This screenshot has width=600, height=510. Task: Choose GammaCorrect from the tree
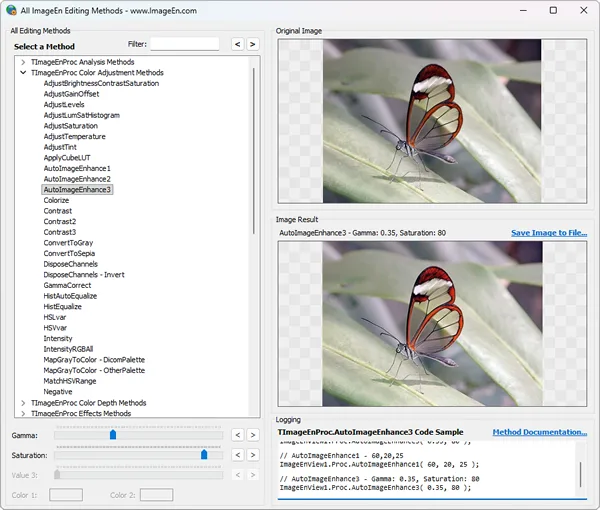67,285
